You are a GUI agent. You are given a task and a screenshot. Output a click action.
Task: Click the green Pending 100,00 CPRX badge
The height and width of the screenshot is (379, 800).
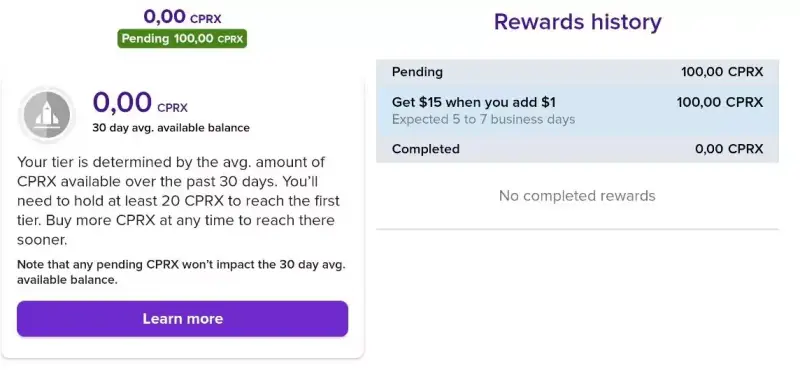point(182,39)
